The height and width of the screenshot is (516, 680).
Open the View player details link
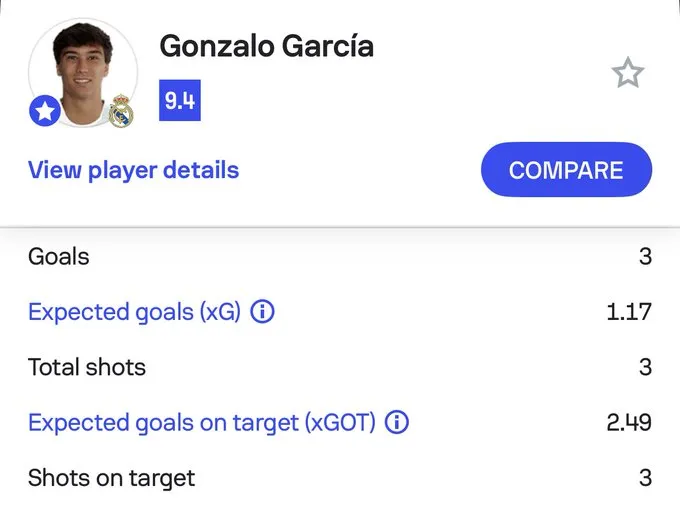click(133, 169)
